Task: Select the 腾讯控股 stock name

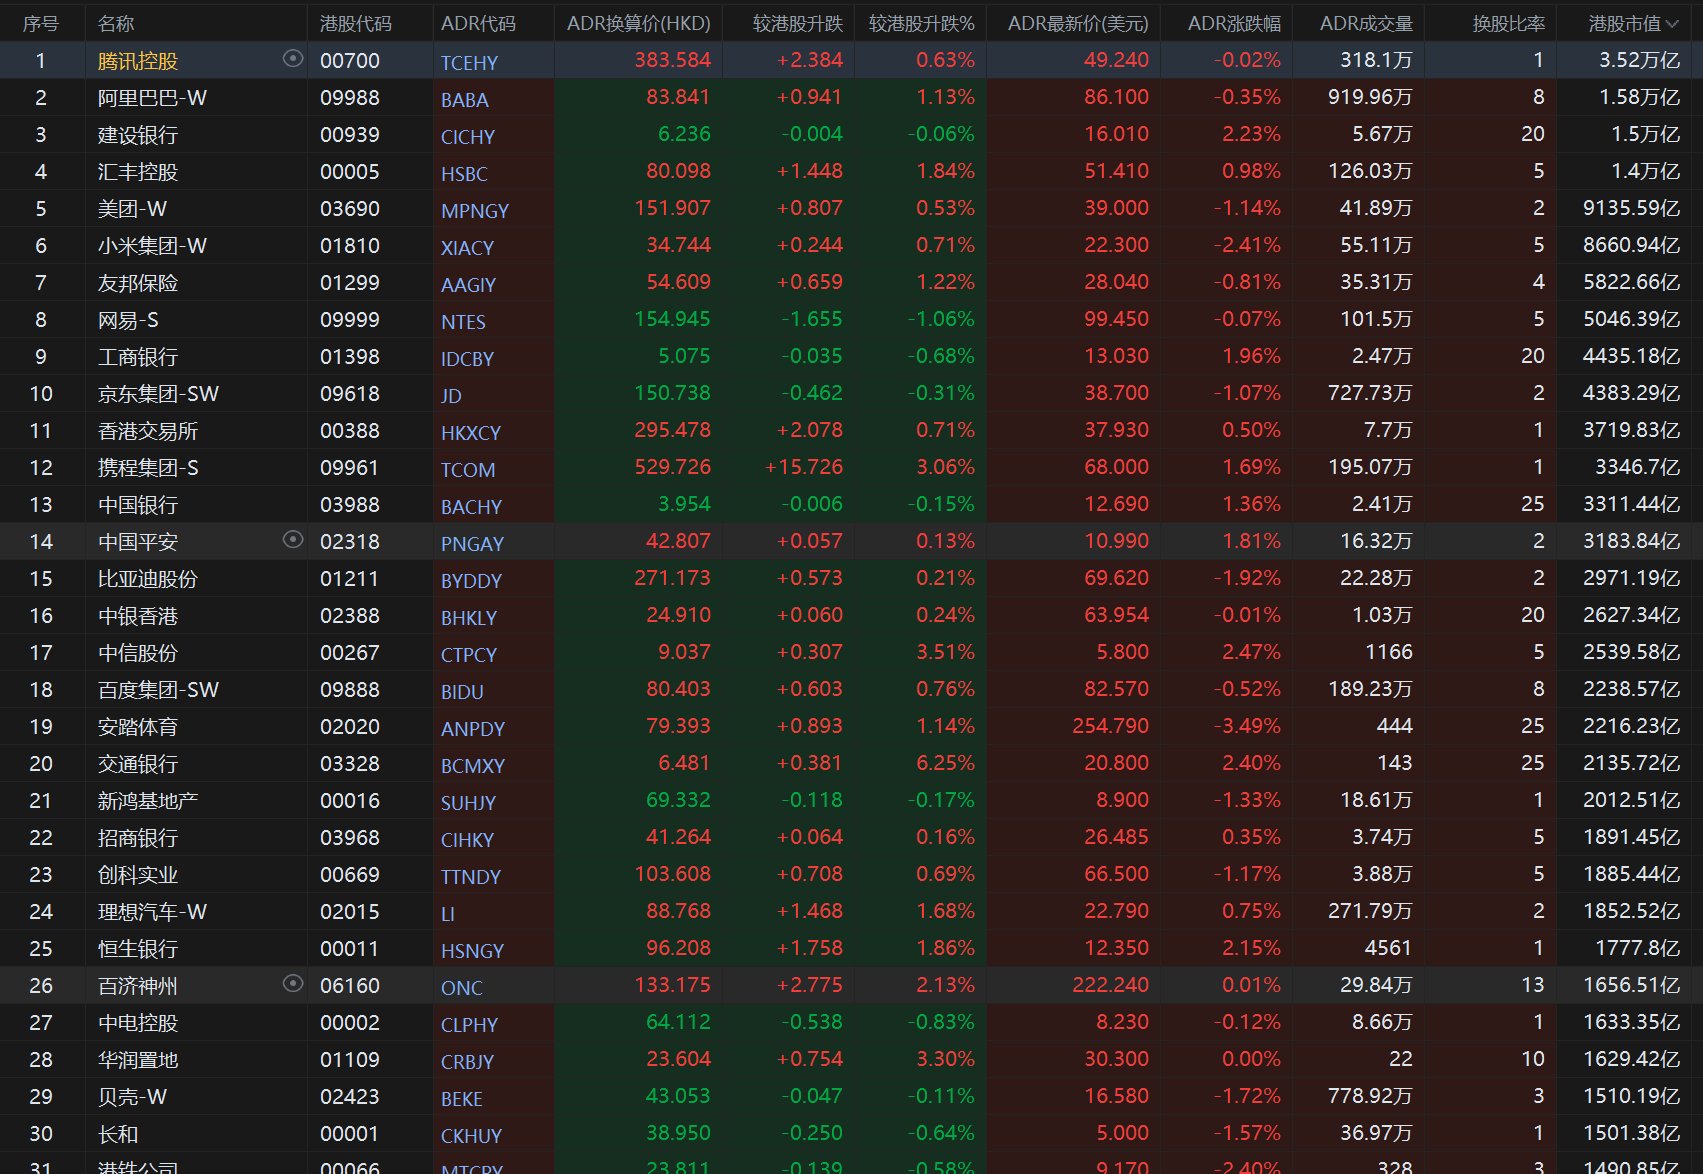Action: pyautogui.click(x=138, y=61)
